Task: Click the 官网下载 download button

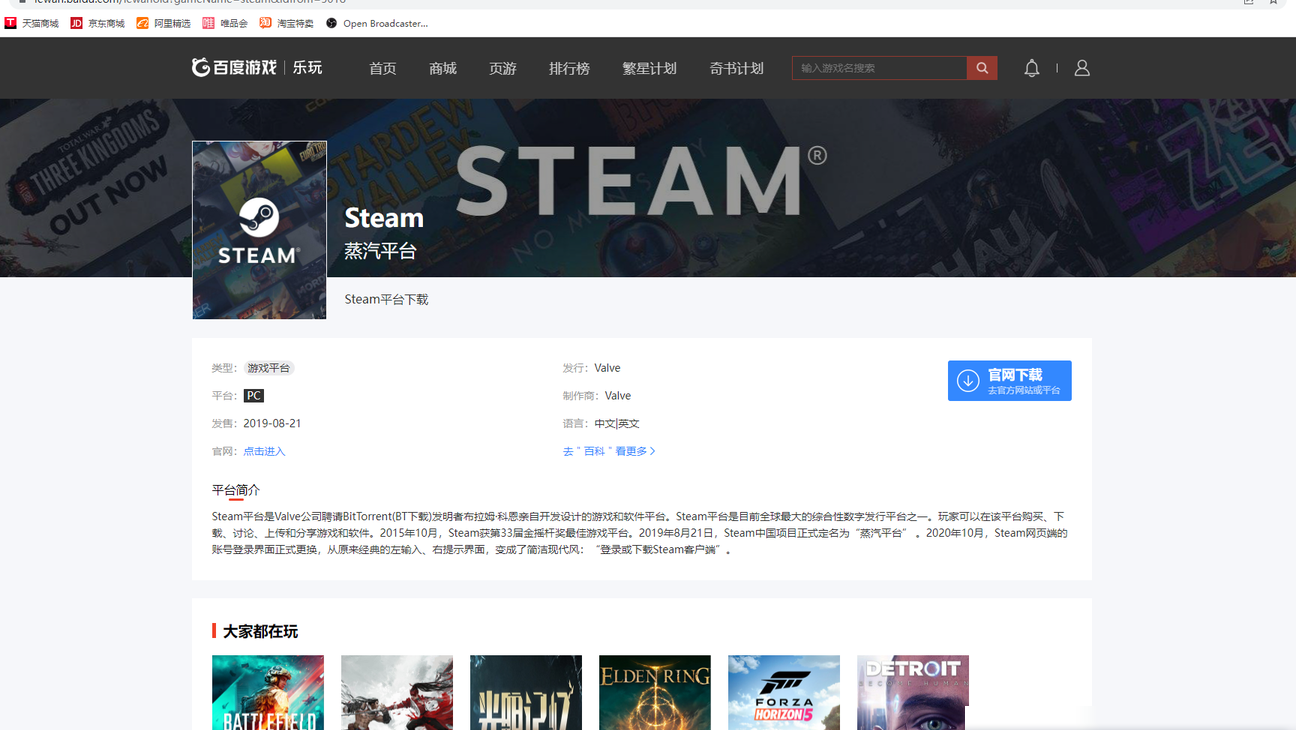Action: pyautogui.click(x=1010, y=381)
